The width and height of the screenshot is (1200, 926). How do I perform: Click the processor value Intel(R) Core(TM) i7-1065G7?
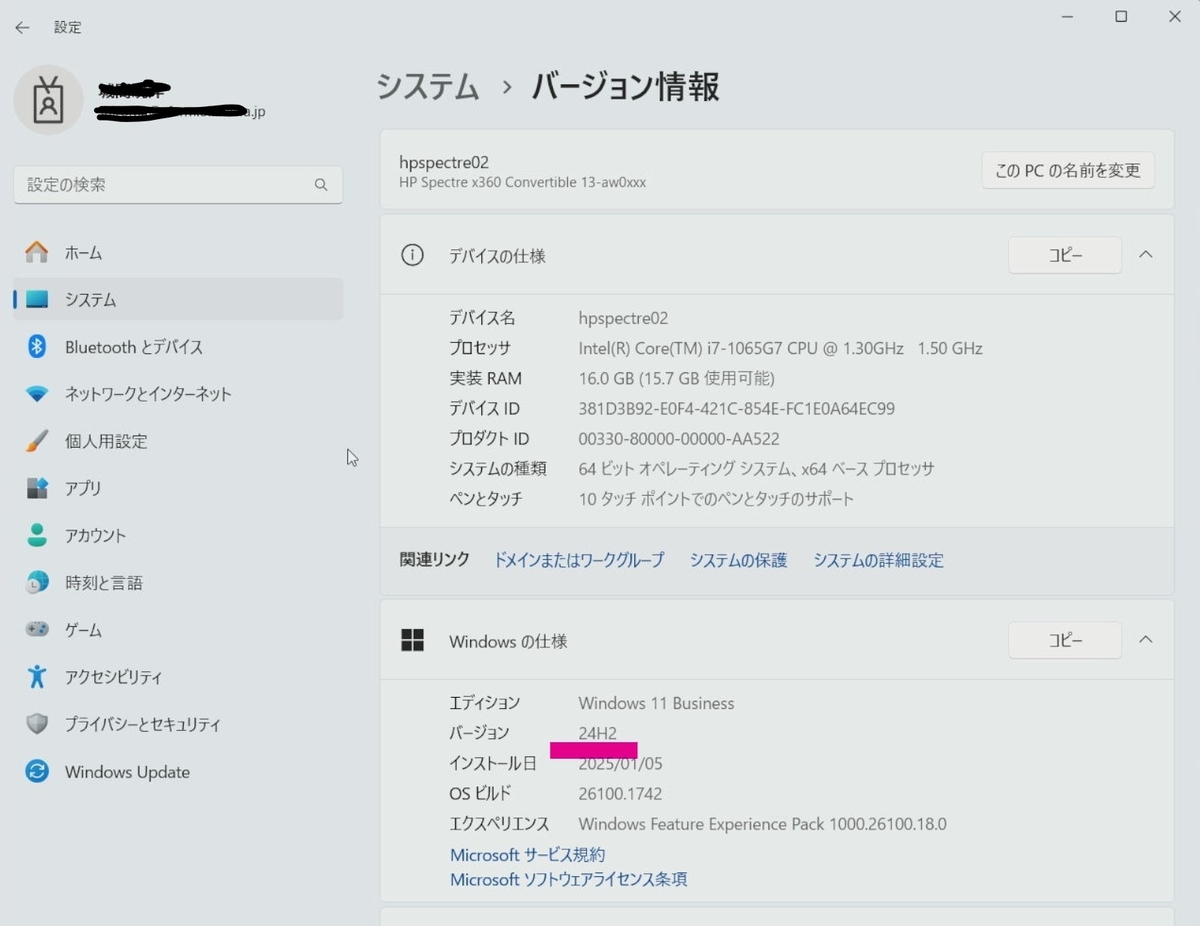pyautogui.click(x=780, y=348)
